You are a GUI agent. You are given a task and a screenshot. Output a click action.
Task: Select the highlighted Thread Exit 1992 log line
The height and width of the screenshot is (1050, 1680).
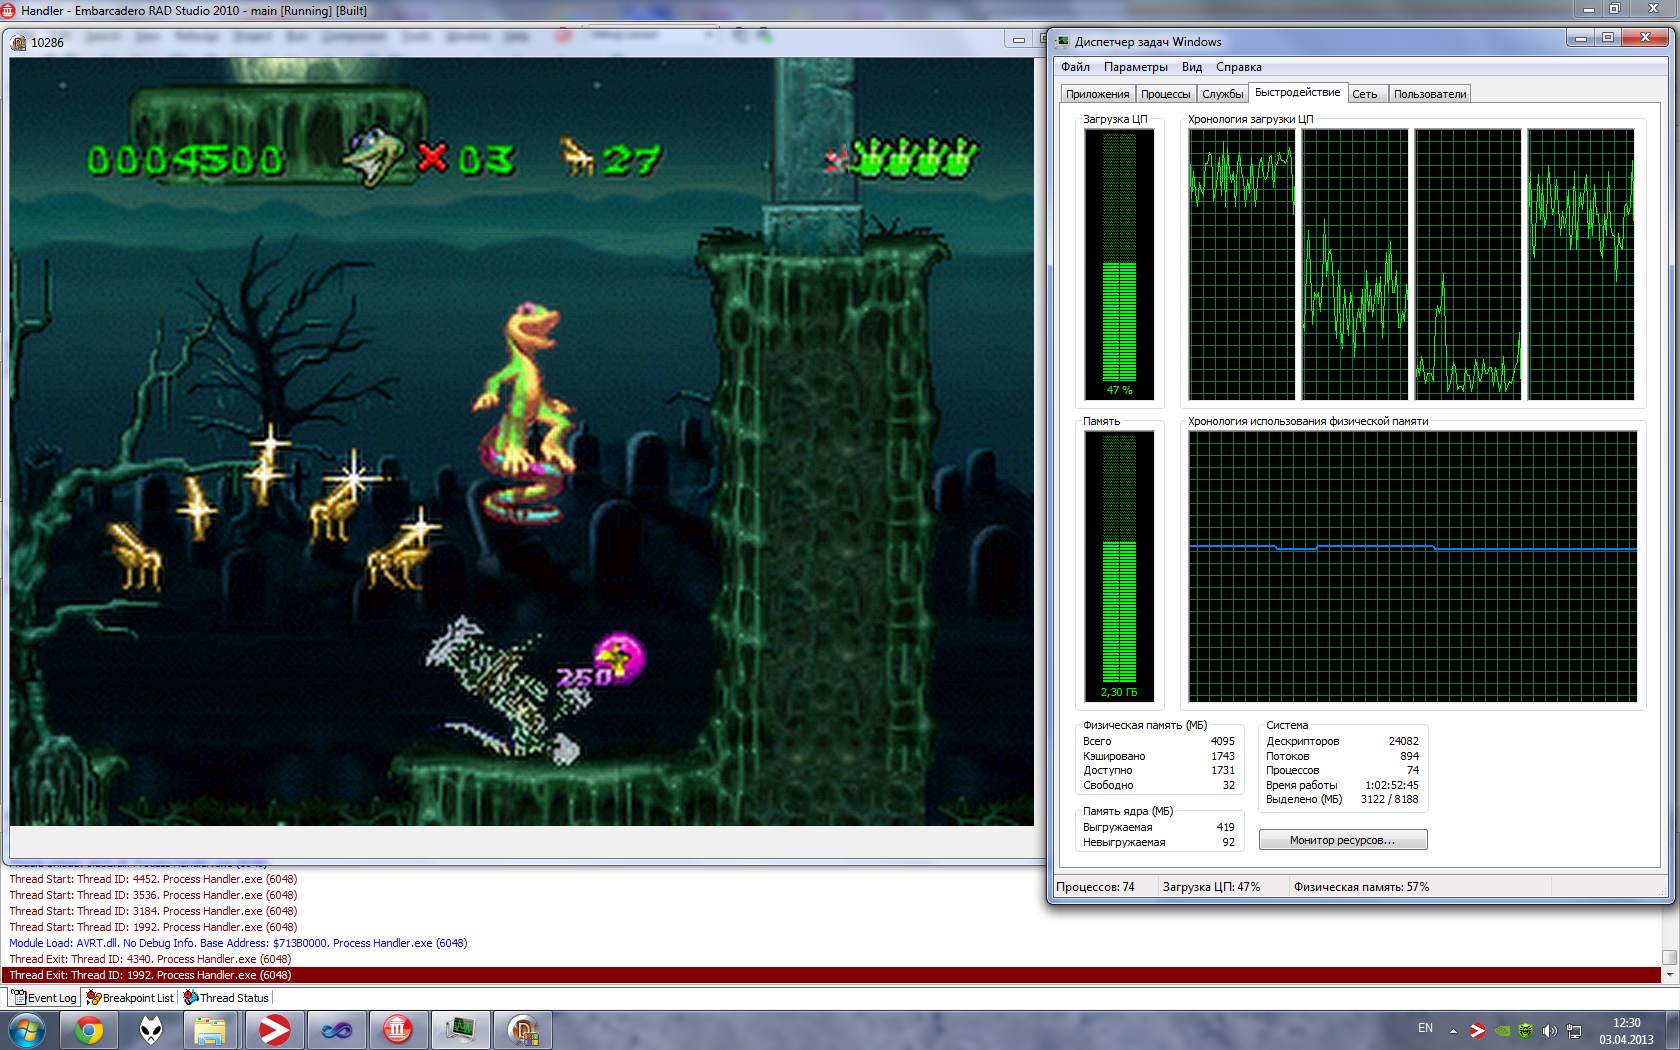pos(150,975)
